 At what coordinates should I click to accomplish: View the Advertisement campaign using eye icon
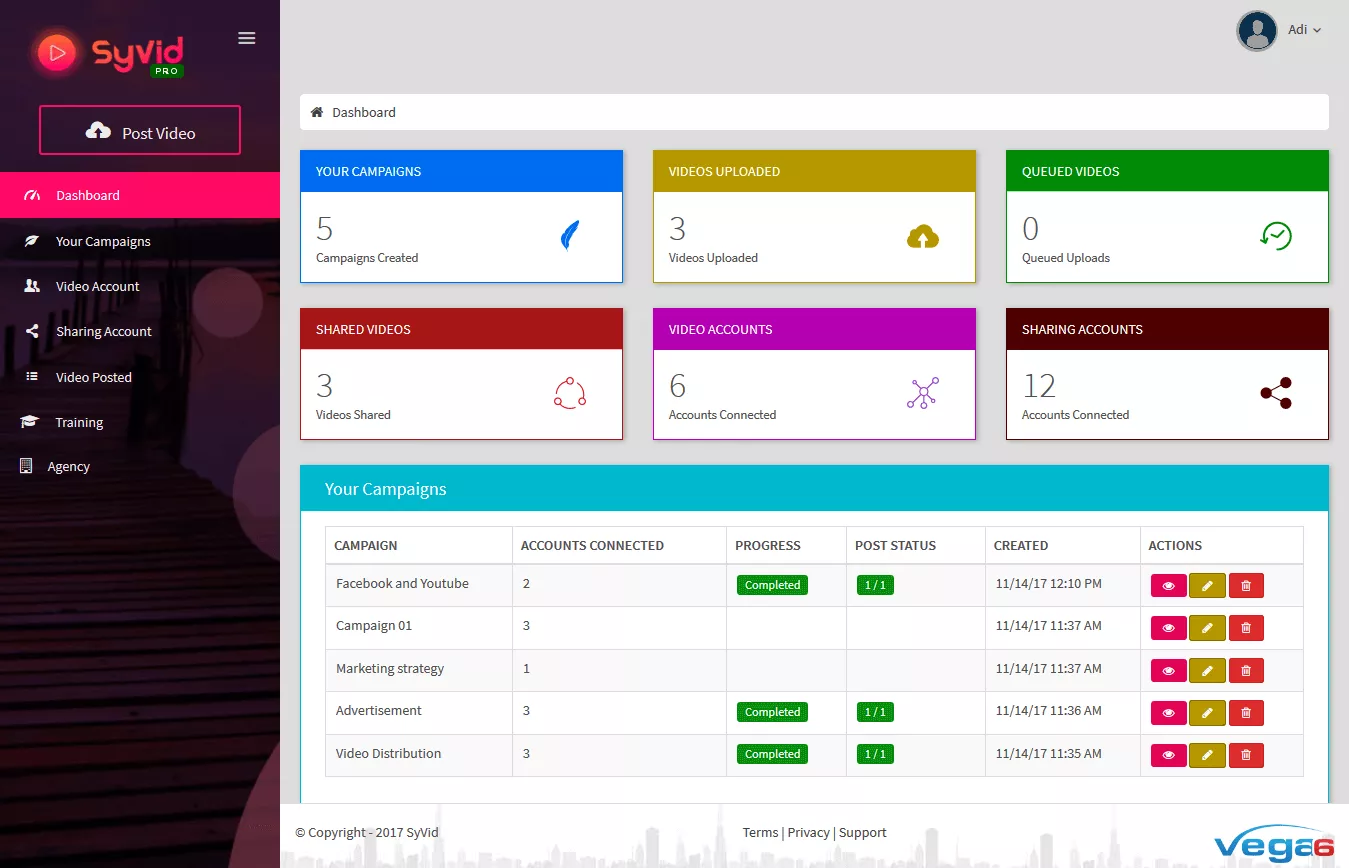click(x=1168, y=713)
